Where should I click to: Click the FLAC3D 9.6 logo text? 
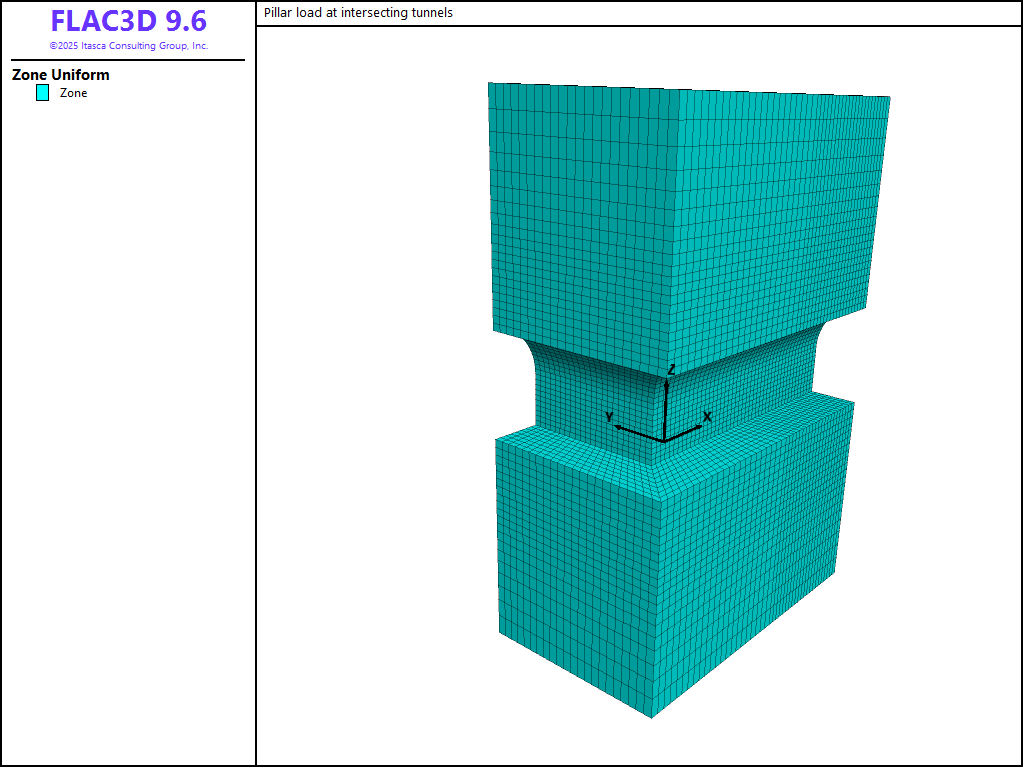(128, 22)
